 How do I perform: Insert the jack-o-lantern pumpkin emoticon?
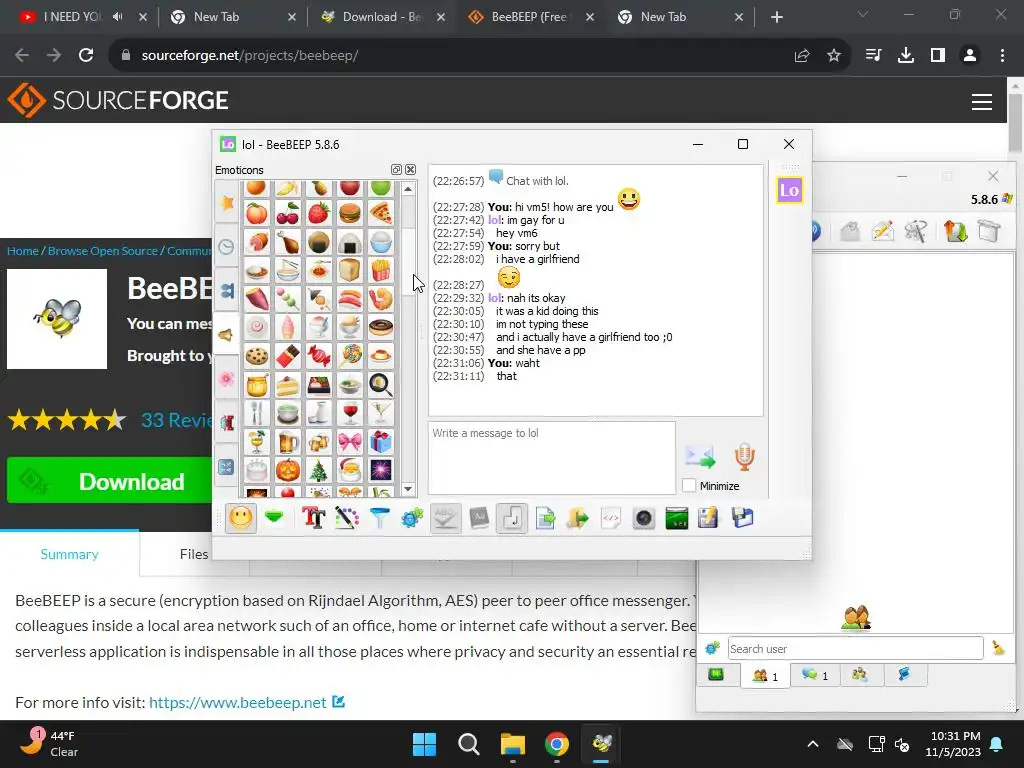[287, 470]
